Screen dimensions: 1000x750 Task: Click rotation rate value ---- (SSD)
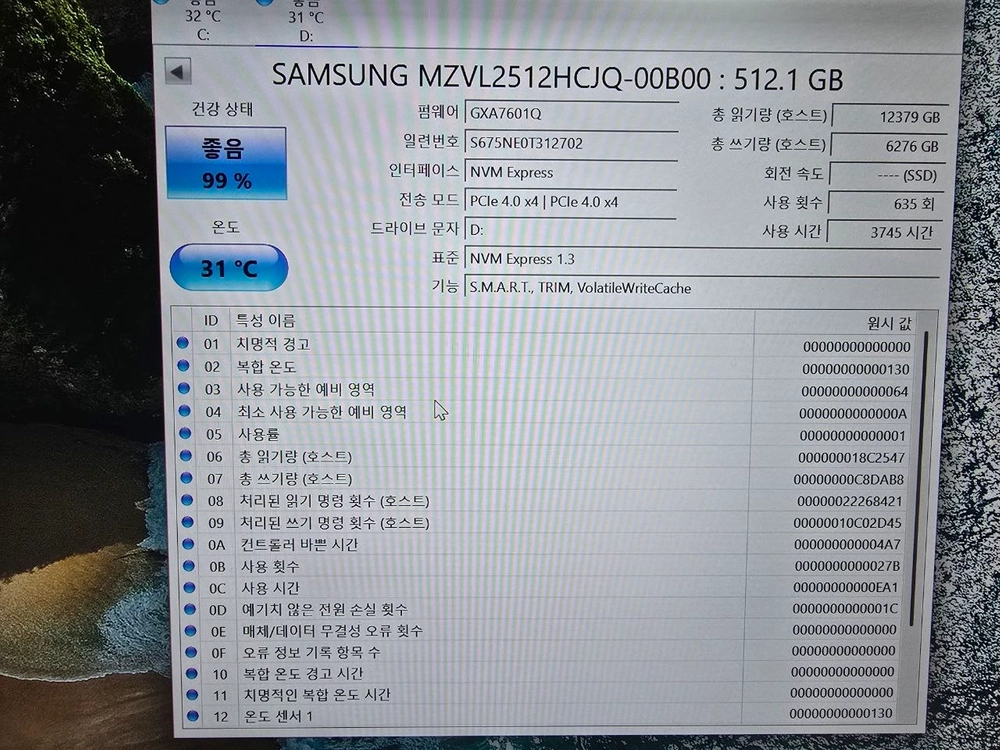(886, 175)
